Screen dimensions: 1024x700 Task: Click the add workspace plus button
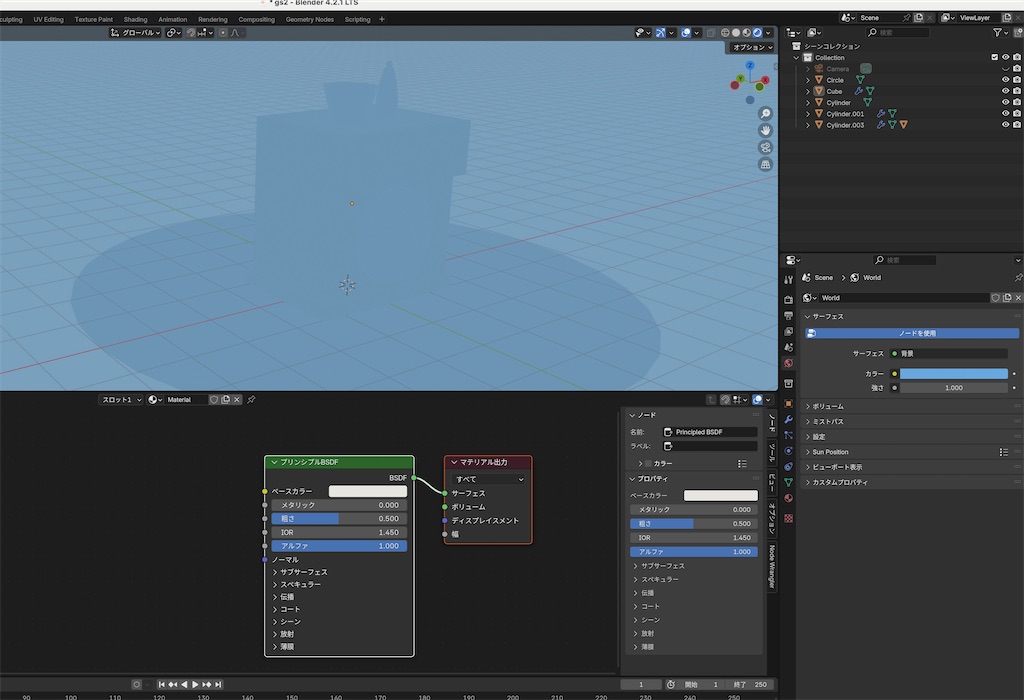click(x=381, y=20)
